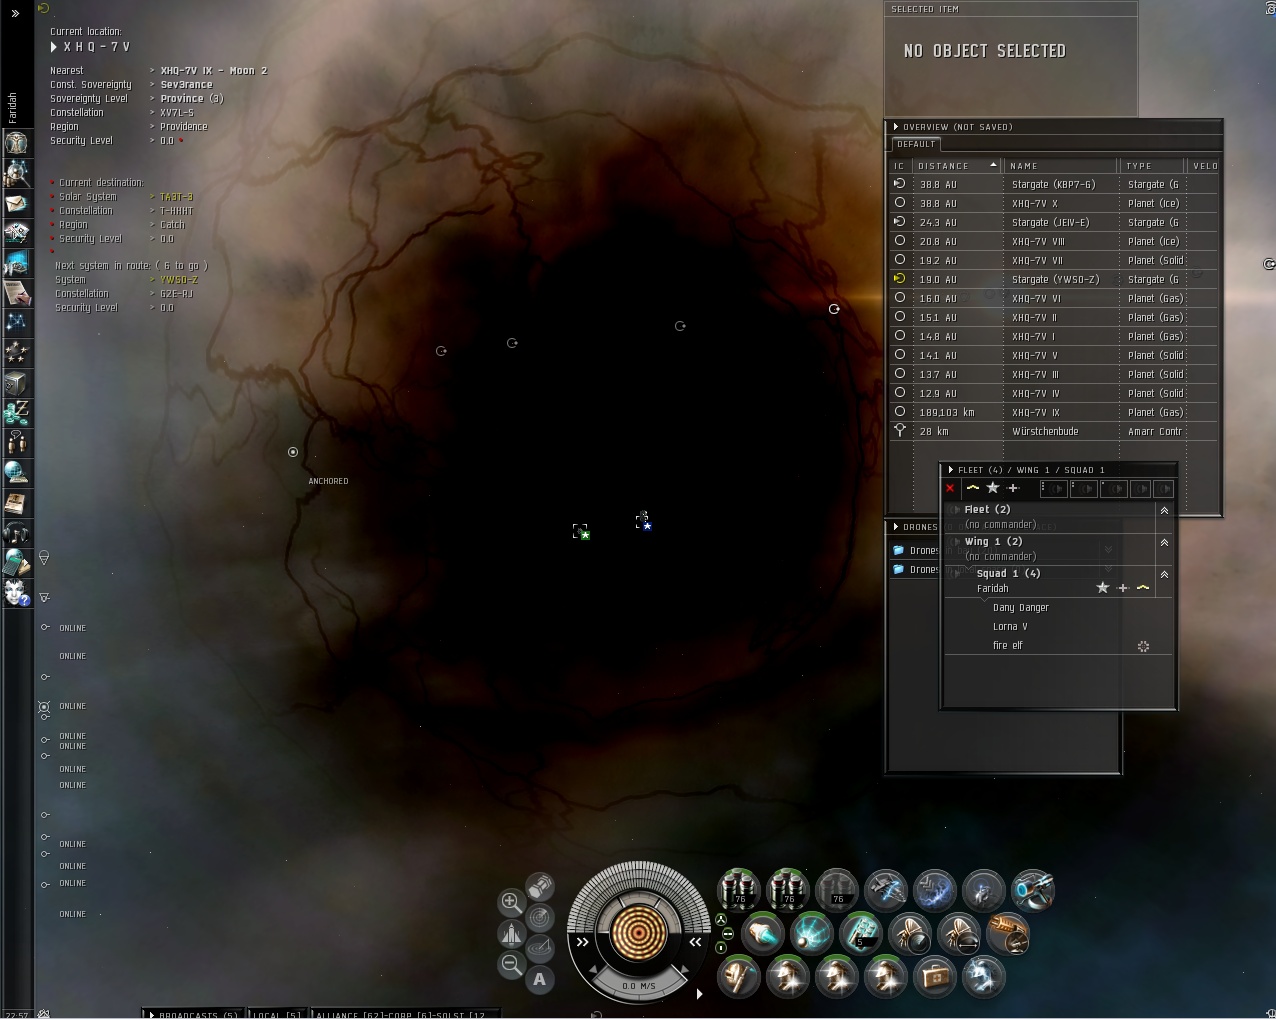
Task: Activate the turret module at top row end
Action: [x=1033, y=889]
